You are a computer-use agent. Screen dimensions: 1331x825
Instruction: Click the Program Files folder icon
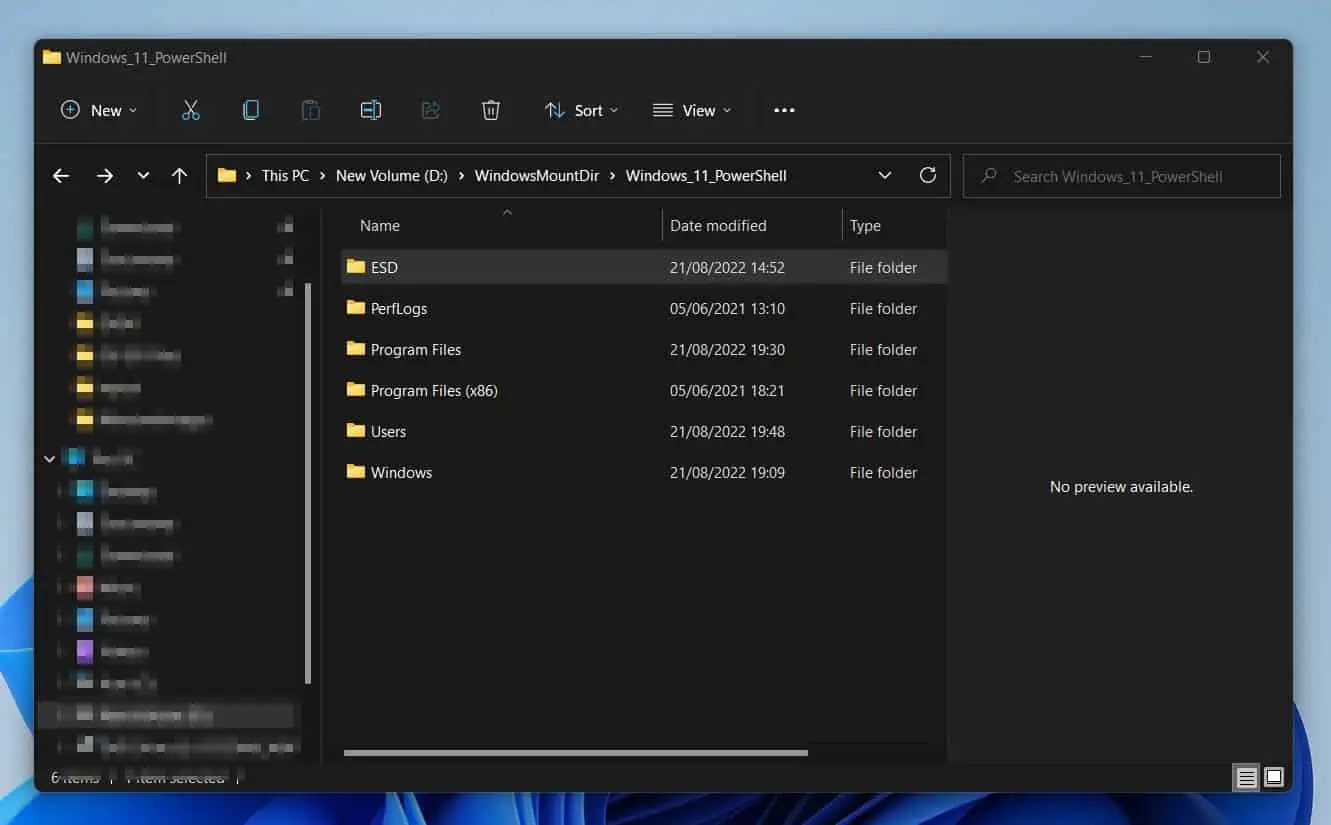pos(356,349)
